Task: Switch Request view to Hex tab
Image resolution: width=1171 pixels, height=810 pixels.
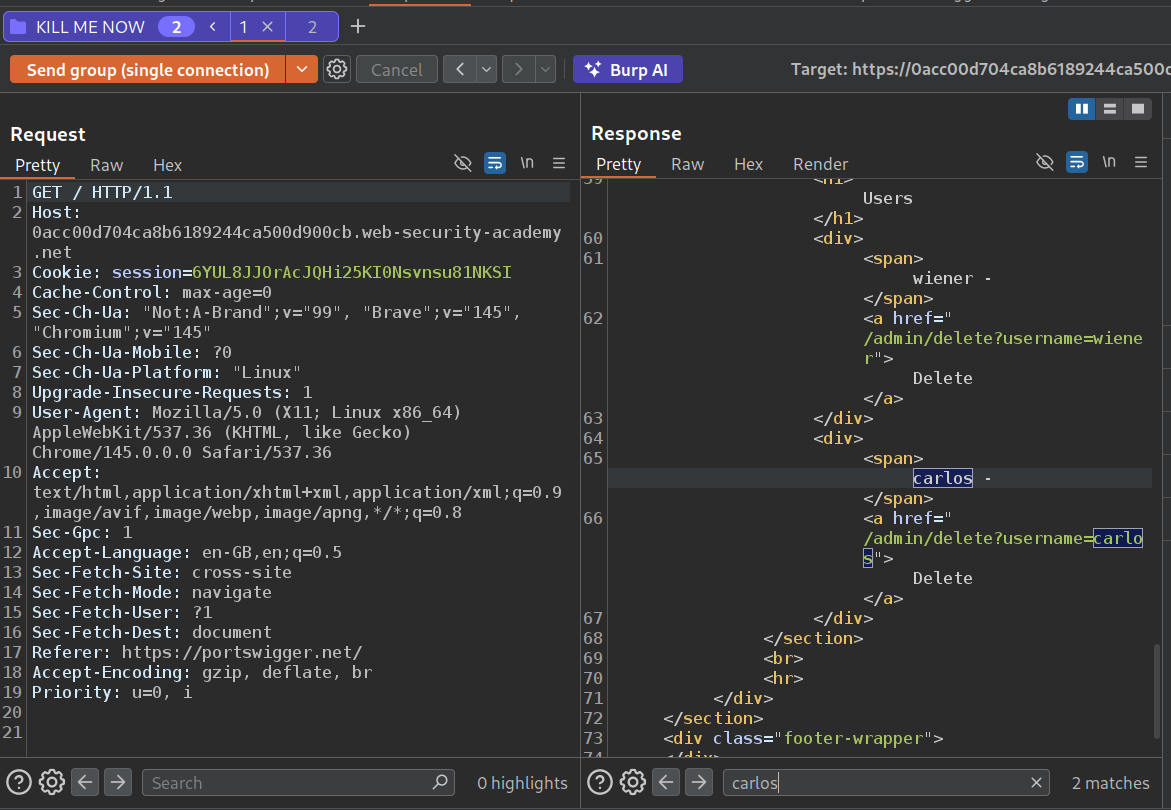Action: pyautogui.click(x=167, y=165)
